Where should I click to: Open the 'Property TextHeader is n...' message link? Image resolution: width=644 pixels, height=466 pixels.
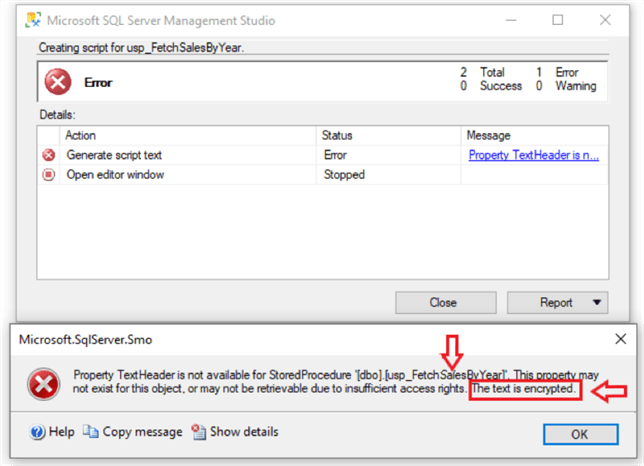534,155
